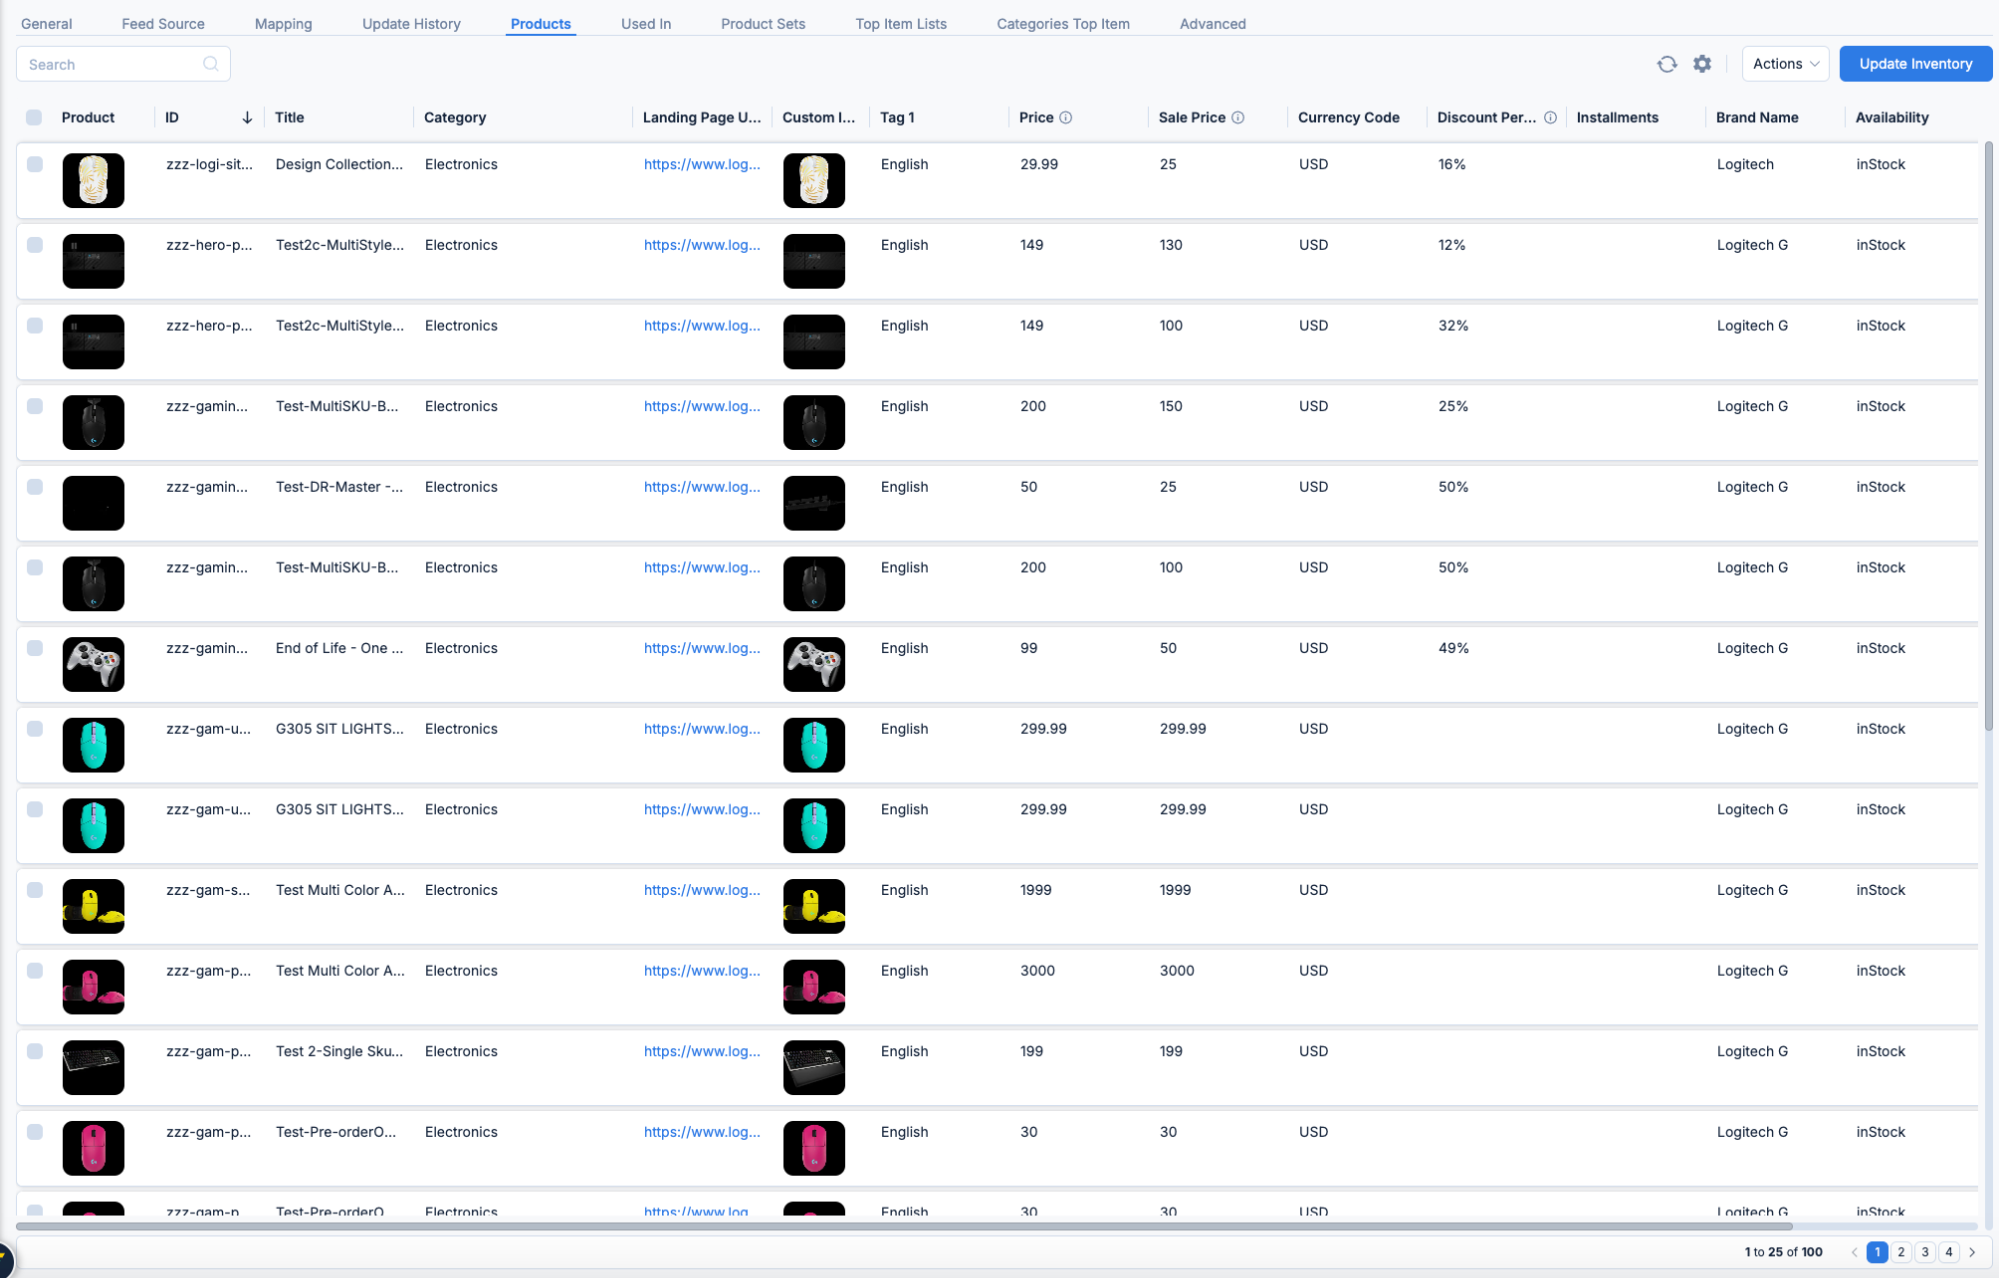This screenshot has width=1999, height=1279.
Task: Click the Currency Code column header
Action: tap(1348, 118)
